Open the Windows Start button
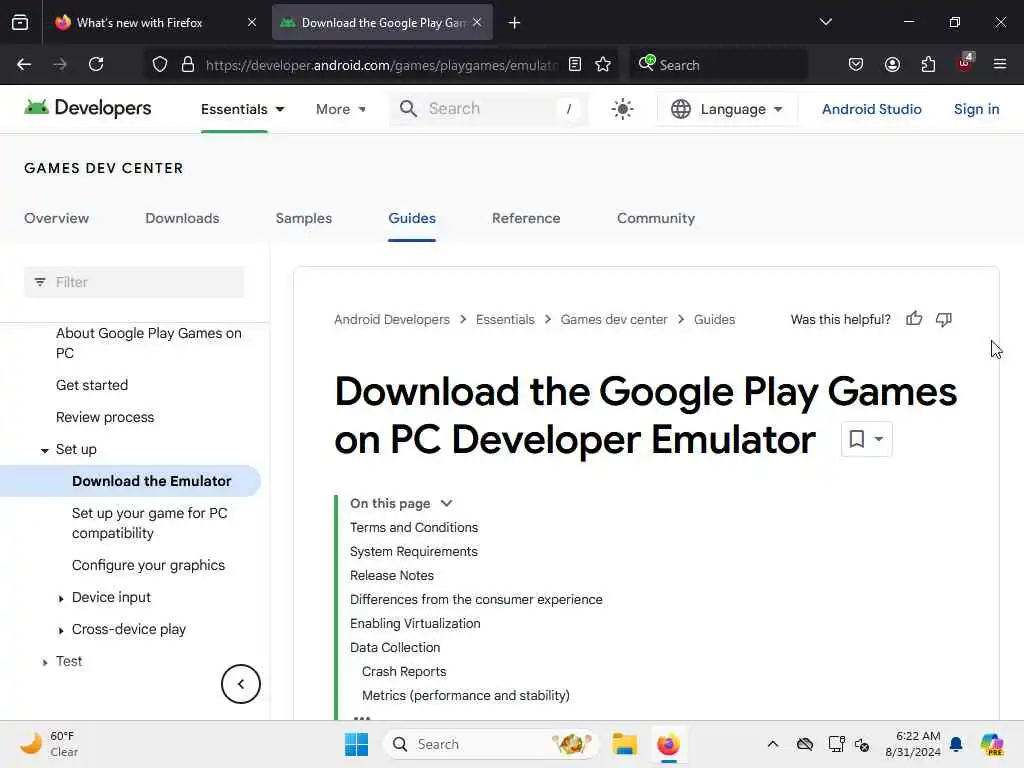The width and height of the screenshot is (1024, 768). click(x=356, y=744)
